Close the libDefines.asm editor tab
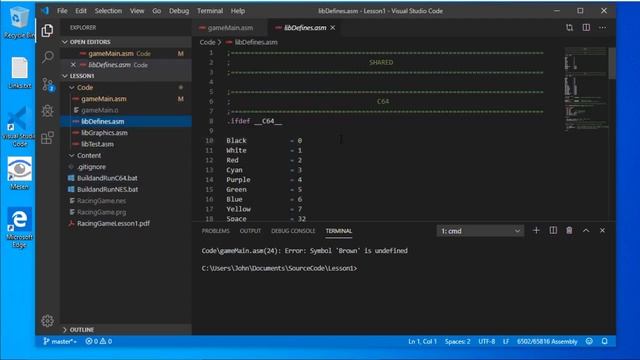Screen dimensions: 640x360 pos(333,28)
